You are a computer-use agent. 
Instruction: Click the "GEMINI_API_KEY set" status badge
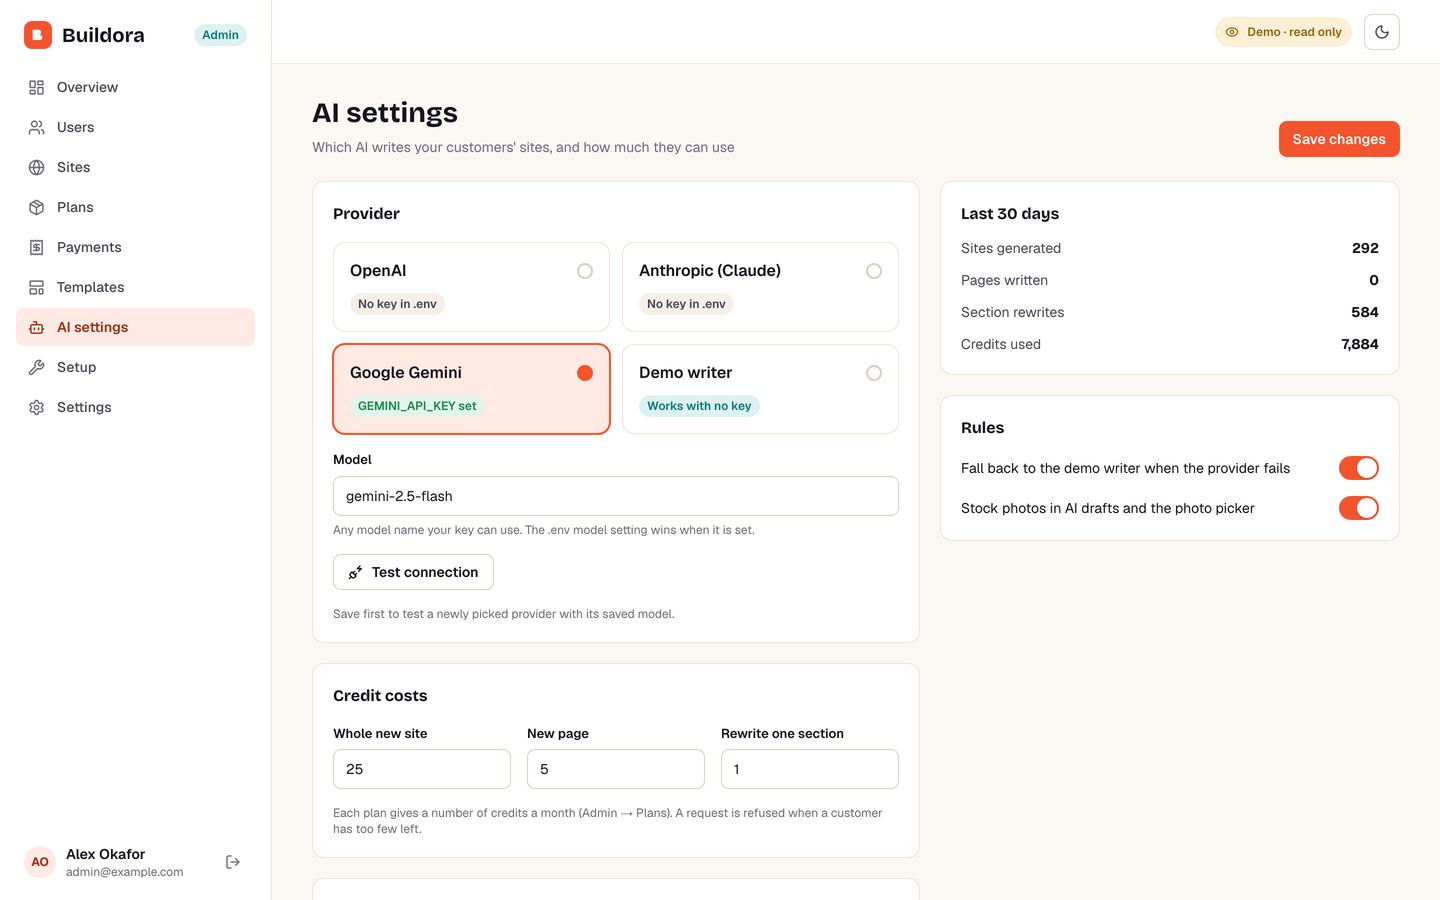[417, 406]
